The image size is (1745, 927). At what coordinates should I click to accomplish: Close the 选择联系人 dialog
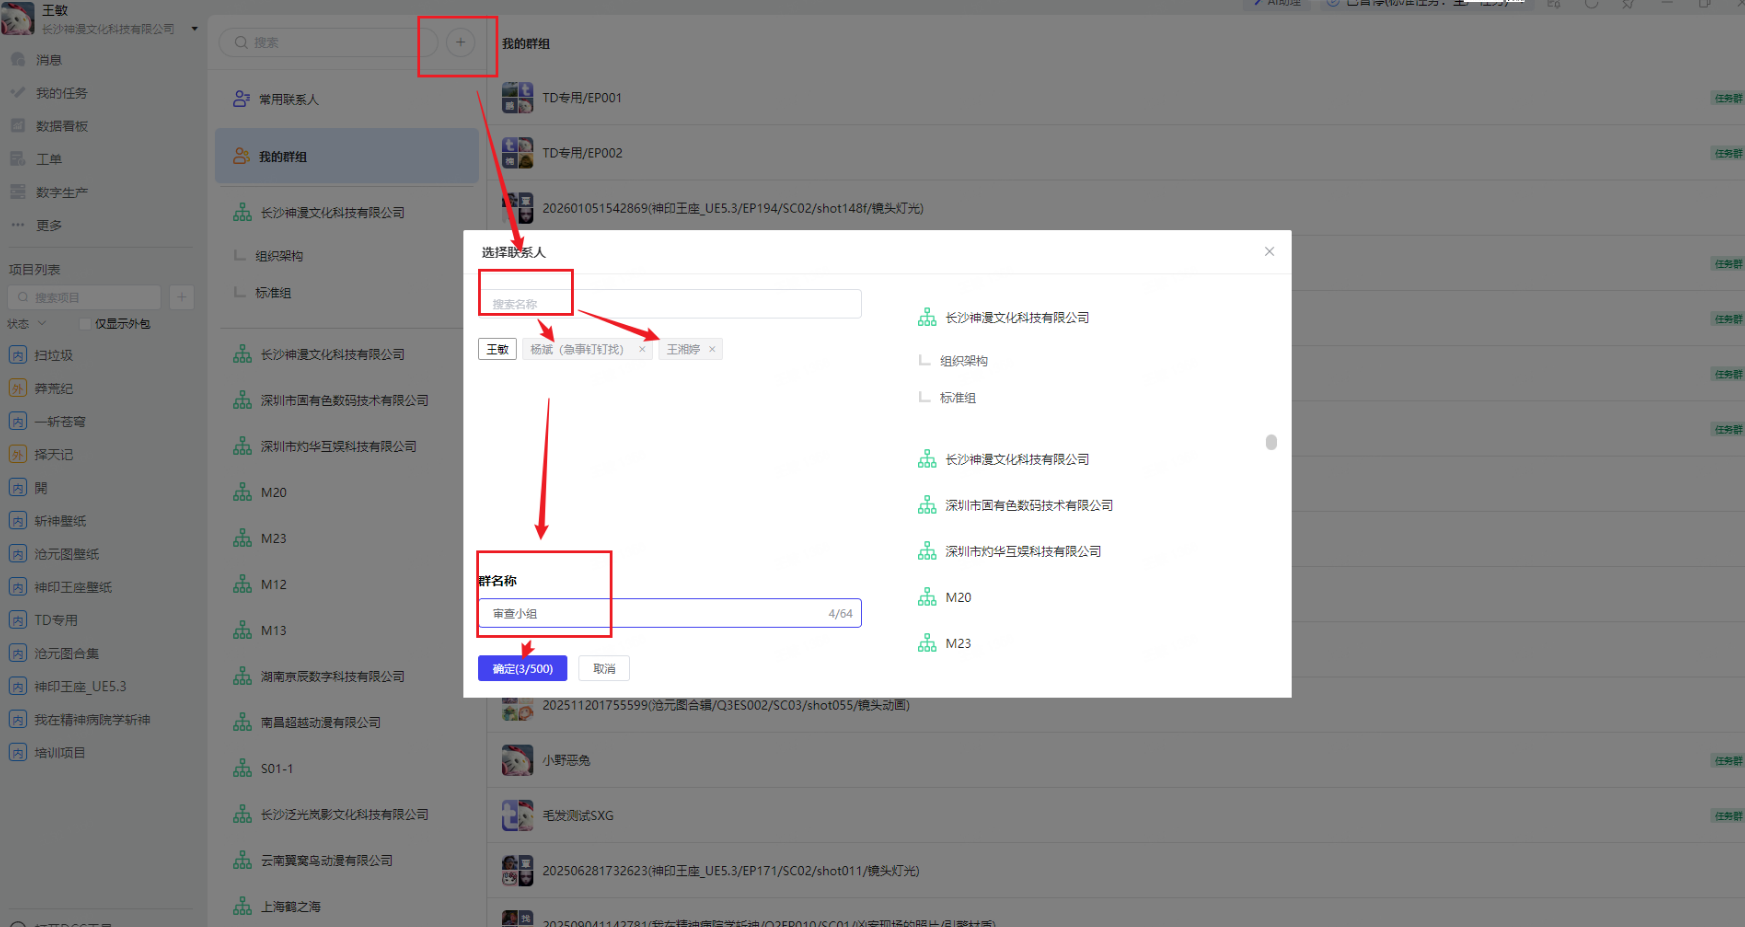click(1269, 251)
